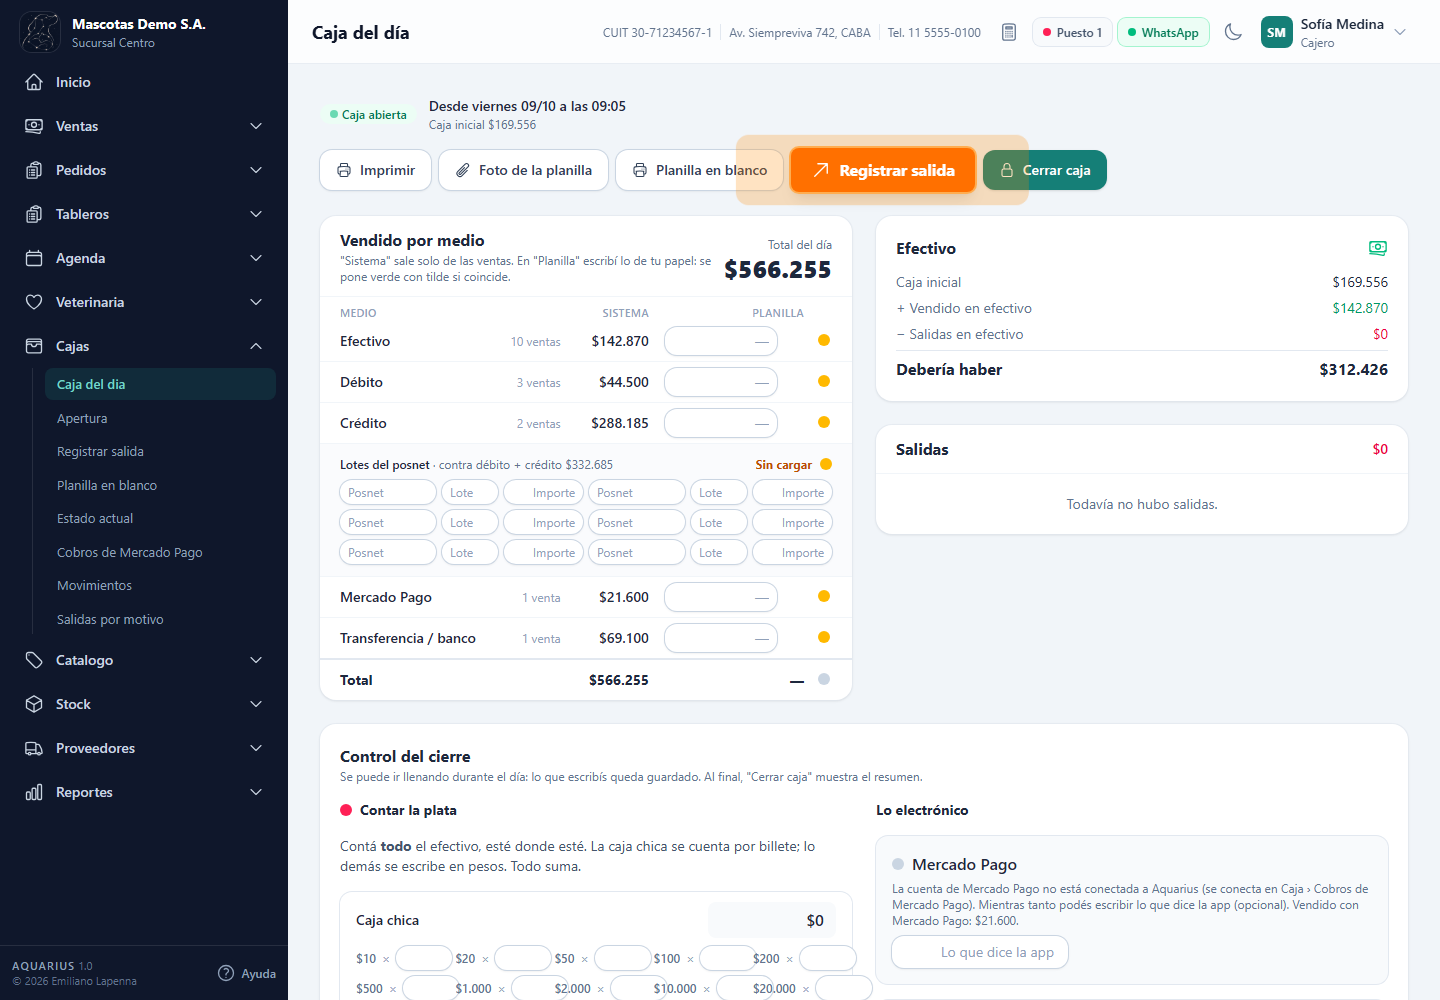Click the Stock box icon in sidebar
The width and height of the screenshot is (1440, 1000).
click(x=34, y=704)
